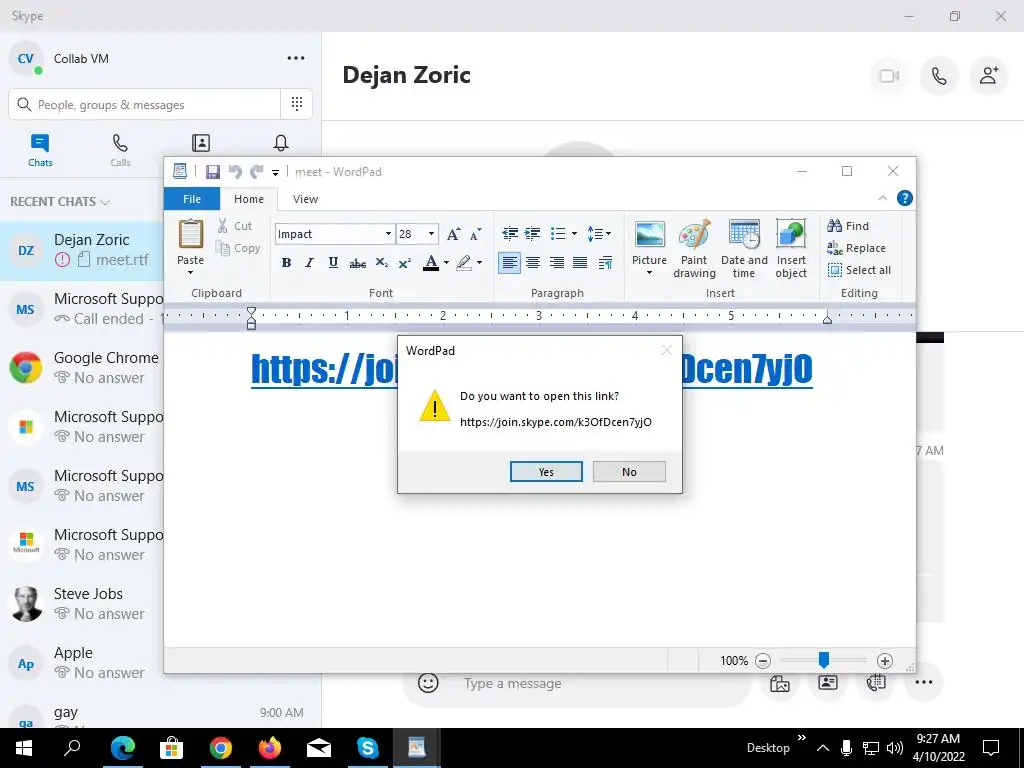Viewport: 1024px width, 768px height.
Task: Open Skype Calls tab
Action: coord(120,150)
